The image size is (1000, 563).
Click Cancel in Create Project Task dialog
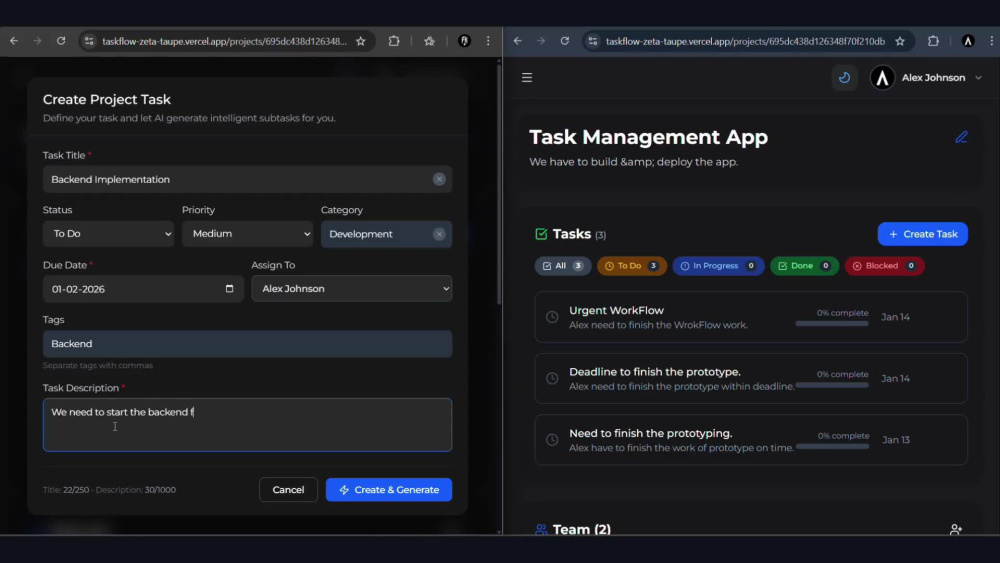coord(288,490)
